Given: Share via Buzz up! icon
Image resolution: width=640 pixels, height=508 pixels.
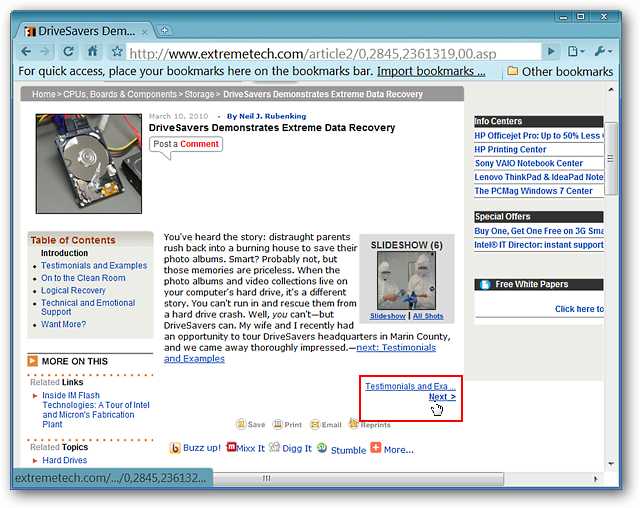Looking at the screenshot, I should (x=175, y=448).
